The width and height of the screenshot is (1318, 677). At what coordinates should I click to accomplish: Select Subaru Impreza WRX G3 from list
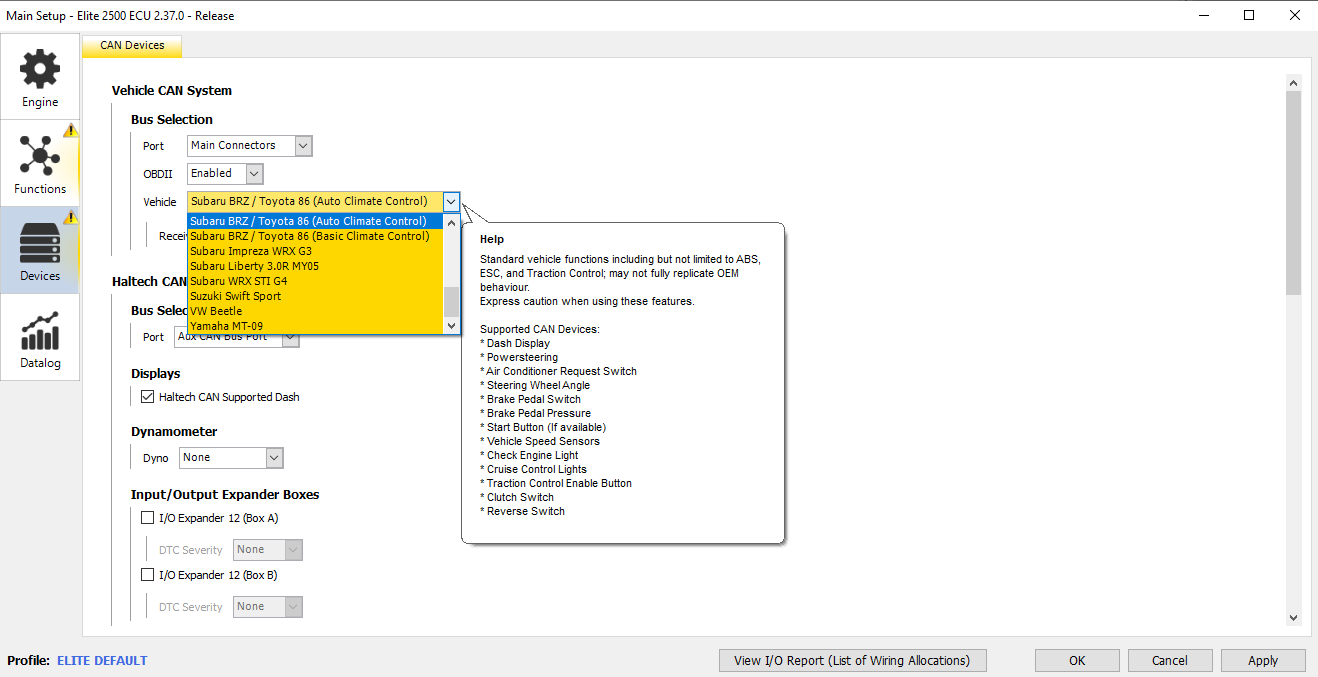click(315, 251)
